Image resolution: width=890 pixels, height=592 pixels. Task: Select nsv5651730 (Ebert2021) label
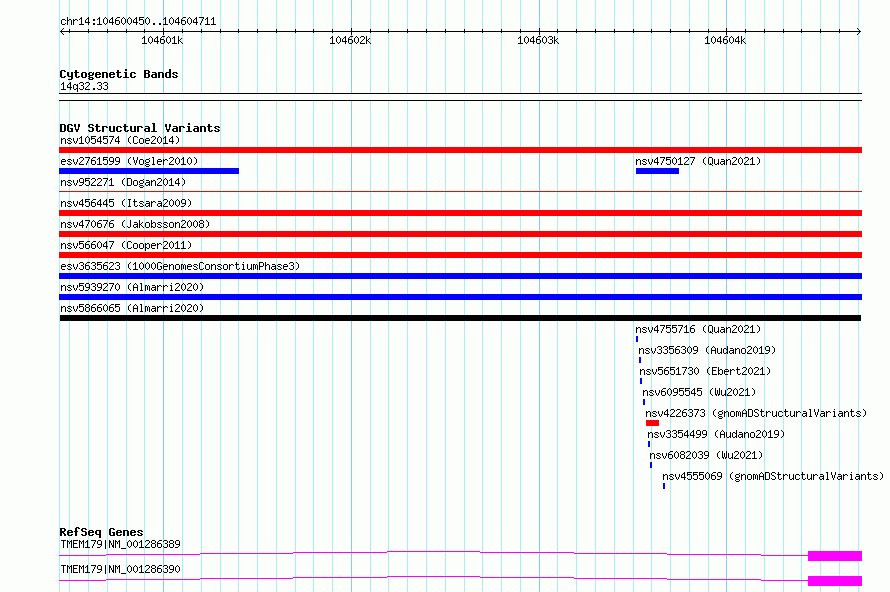click(705, 371)
